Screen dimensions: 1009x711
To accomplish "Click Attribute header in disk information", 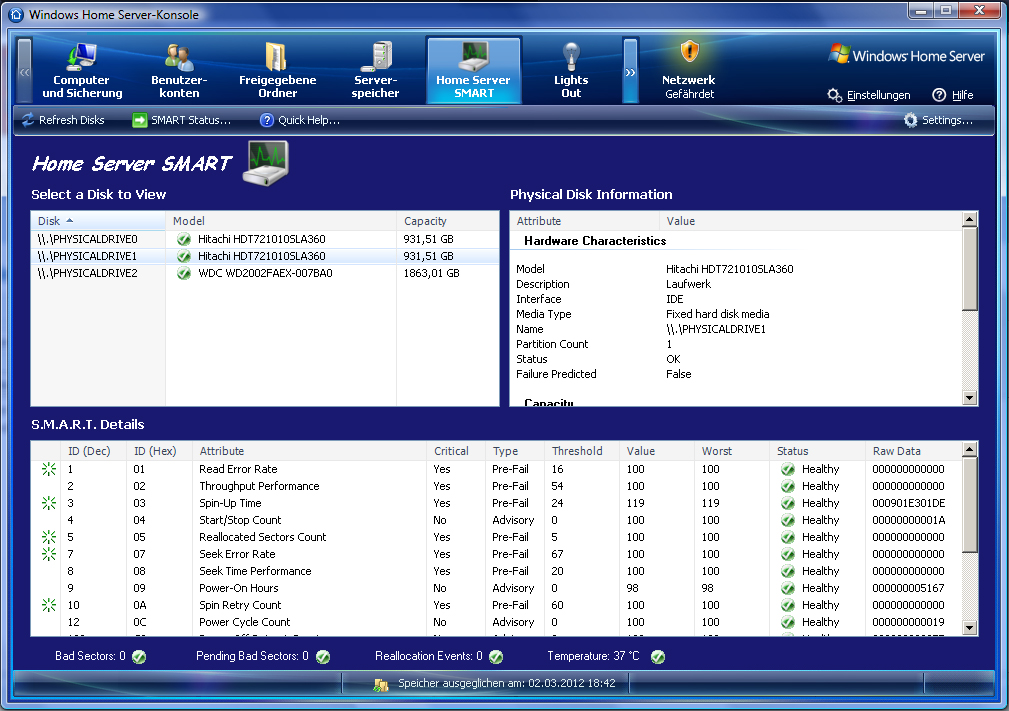I will (585, 221).
